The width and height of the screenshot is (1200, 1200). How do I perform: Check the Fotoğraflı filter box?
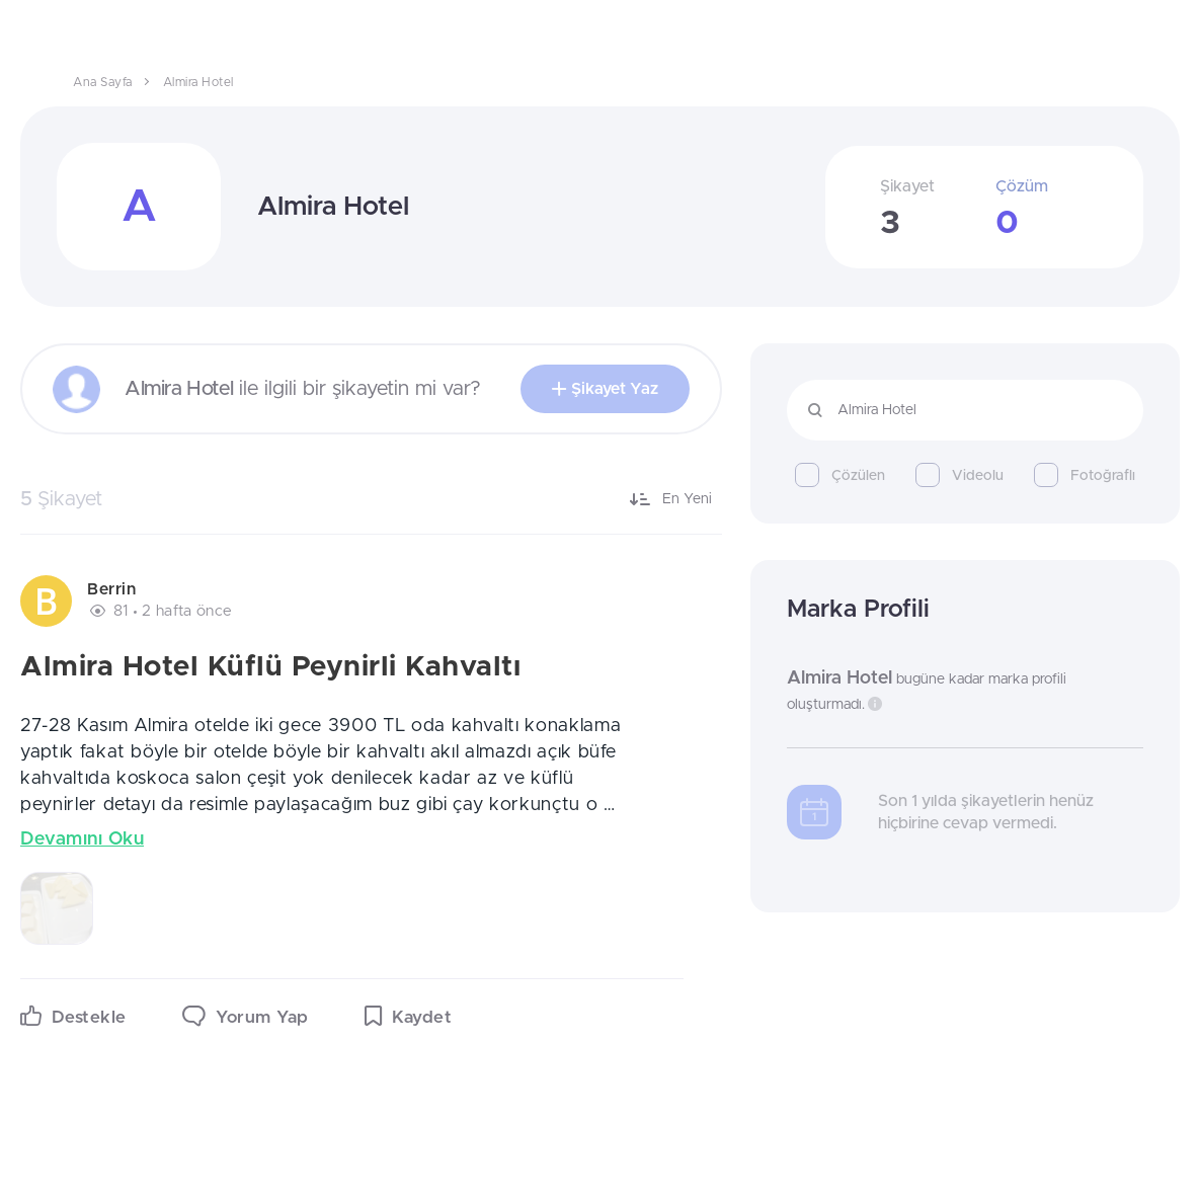click(x=1046, y=475)
